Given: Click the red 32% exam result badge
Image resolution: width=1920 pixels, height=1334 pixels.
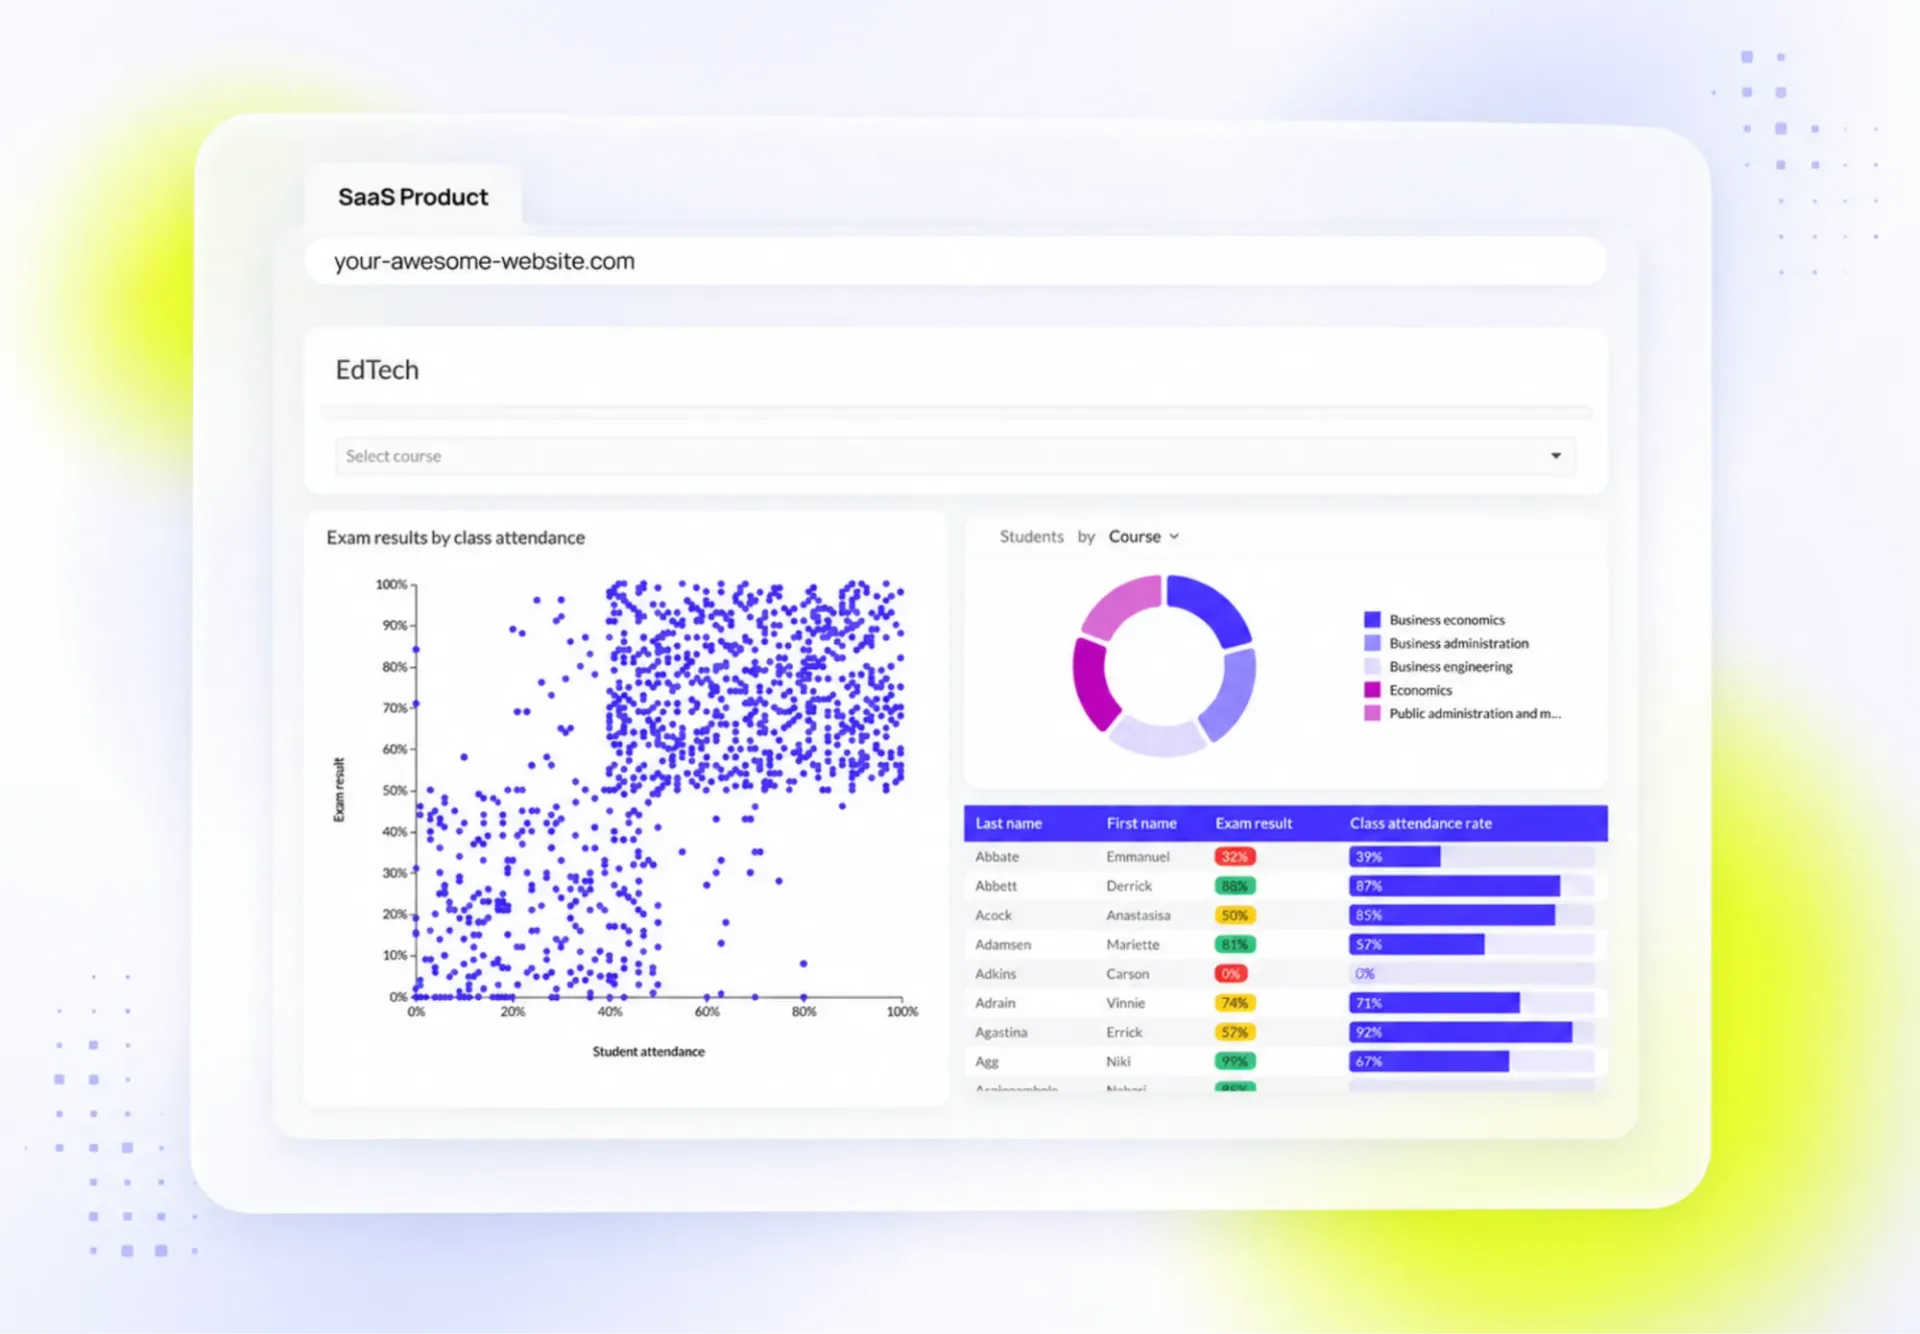Looking at the screenshot, I should pyautogui.click(x=1235, y=857).
